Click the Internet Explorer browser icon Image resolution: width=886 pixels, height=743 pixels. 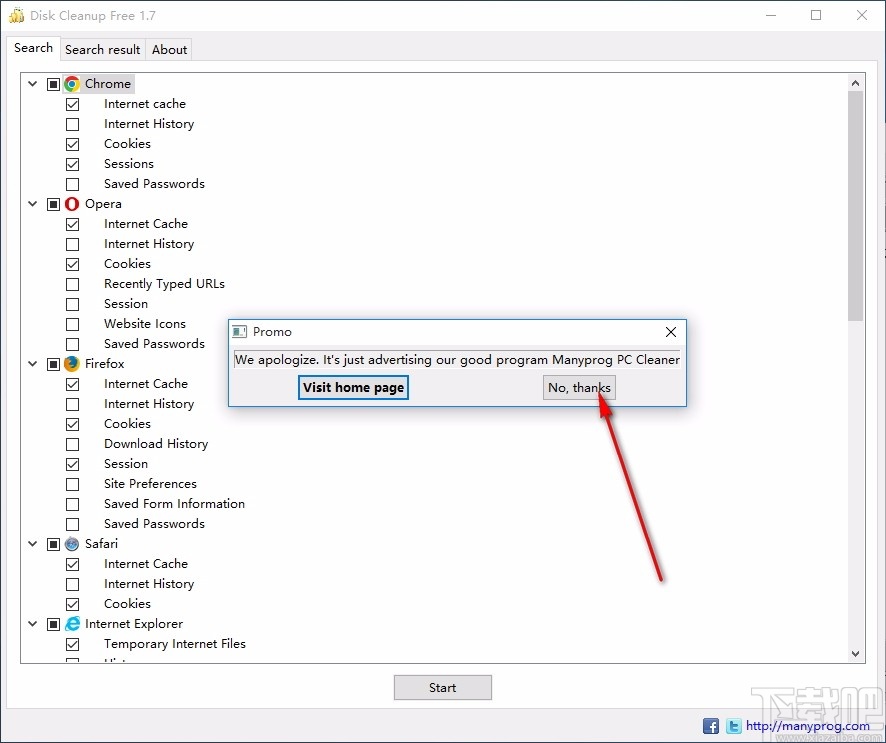tap(71, 623)
